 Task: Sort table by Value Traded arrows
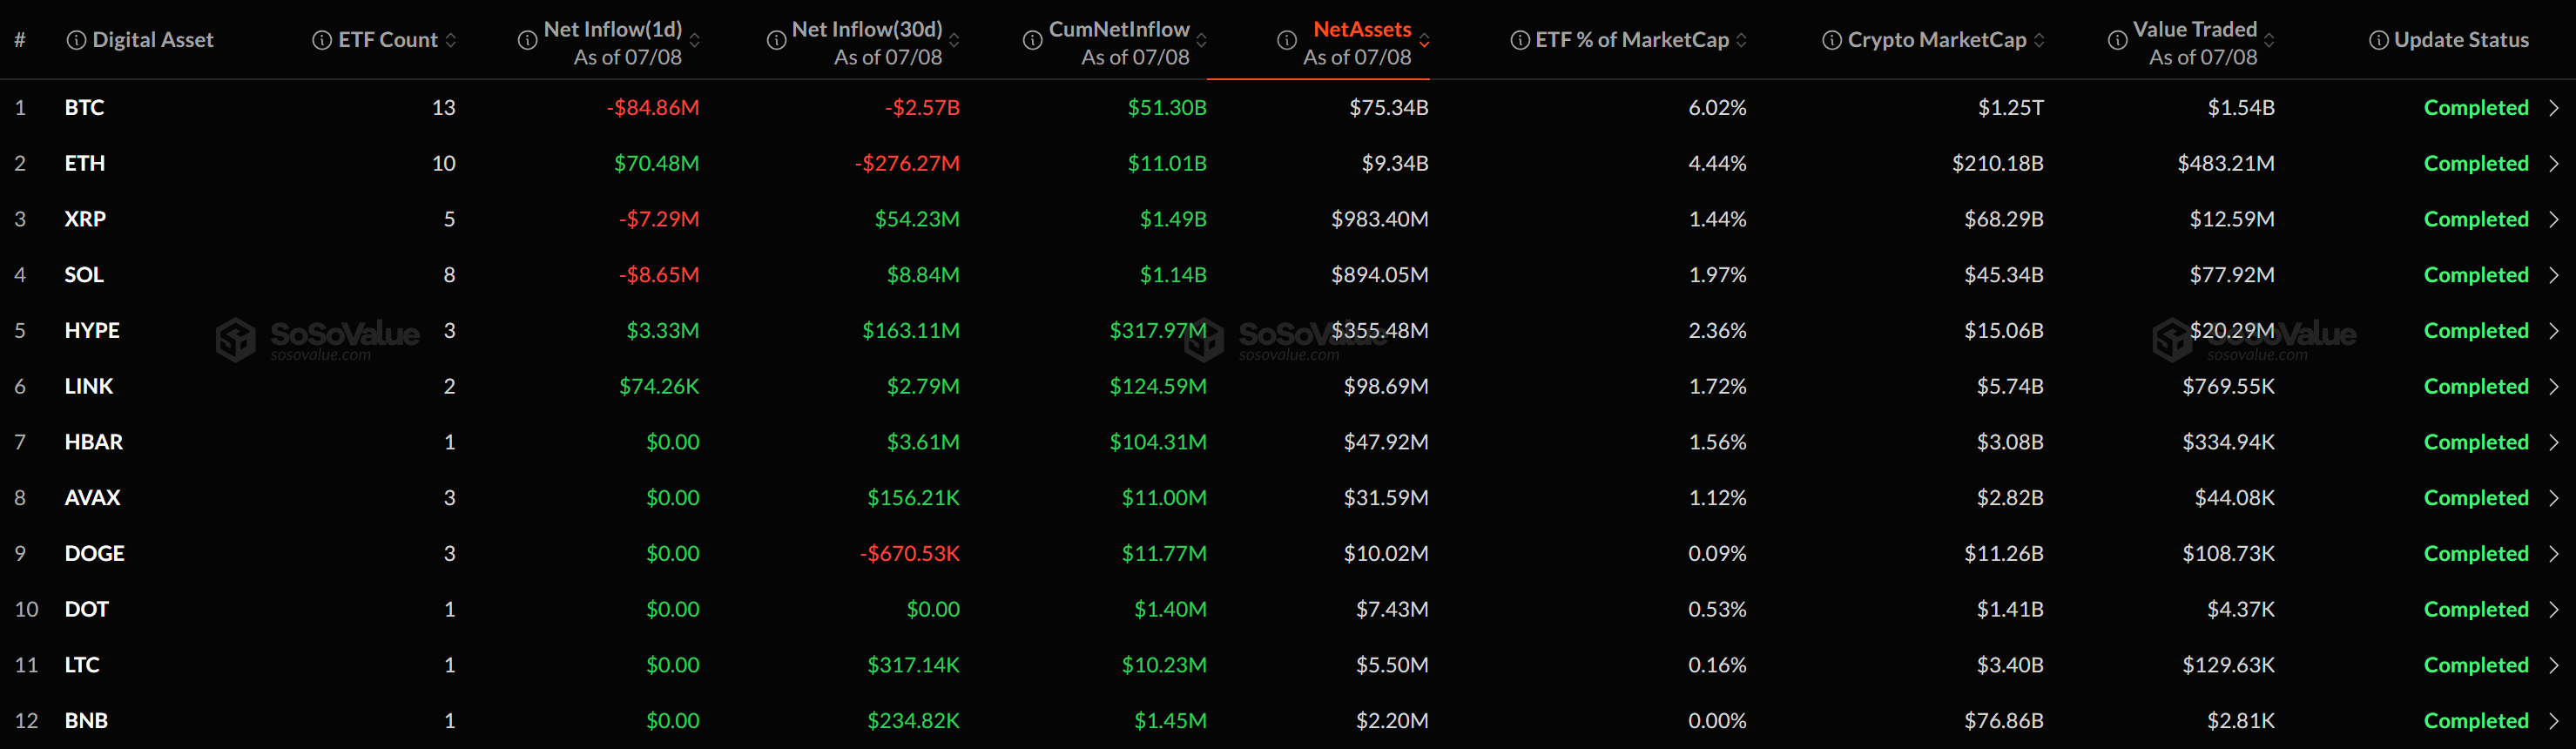[x=2269, y=40]
